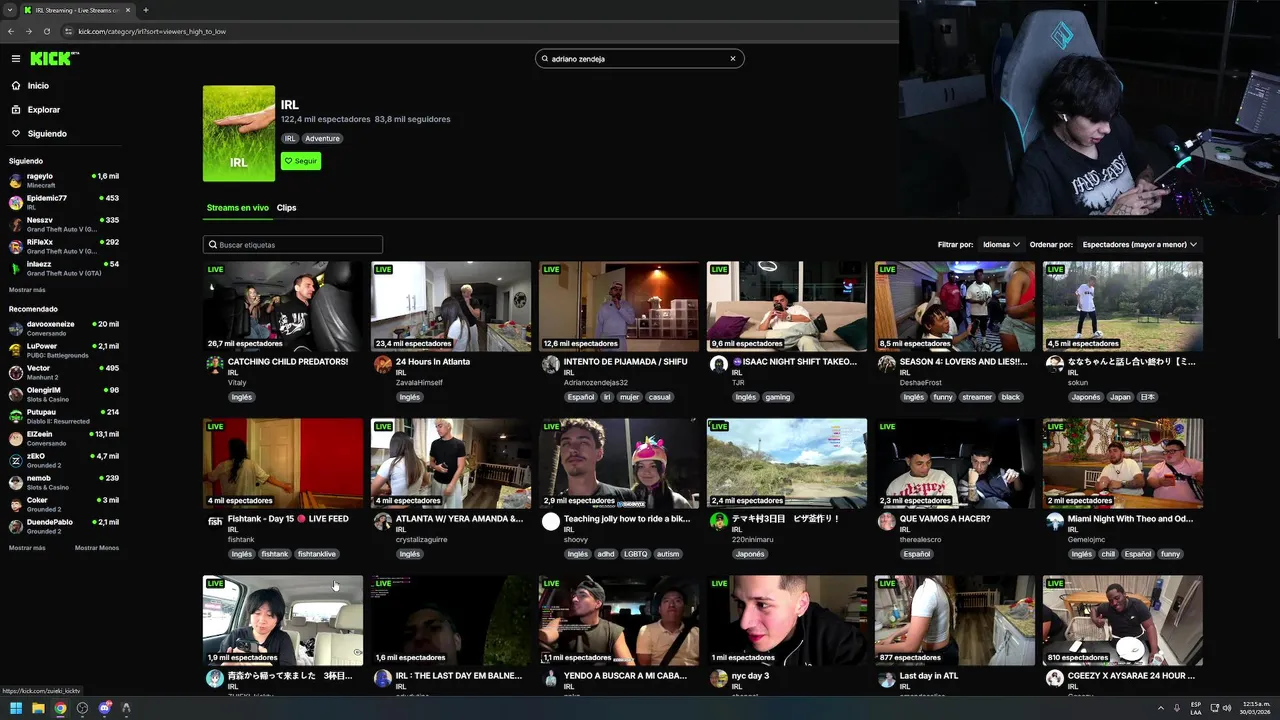1280x720 pixels.
Task: Go back with the browser back arrow
Action: tap(11, 31)
